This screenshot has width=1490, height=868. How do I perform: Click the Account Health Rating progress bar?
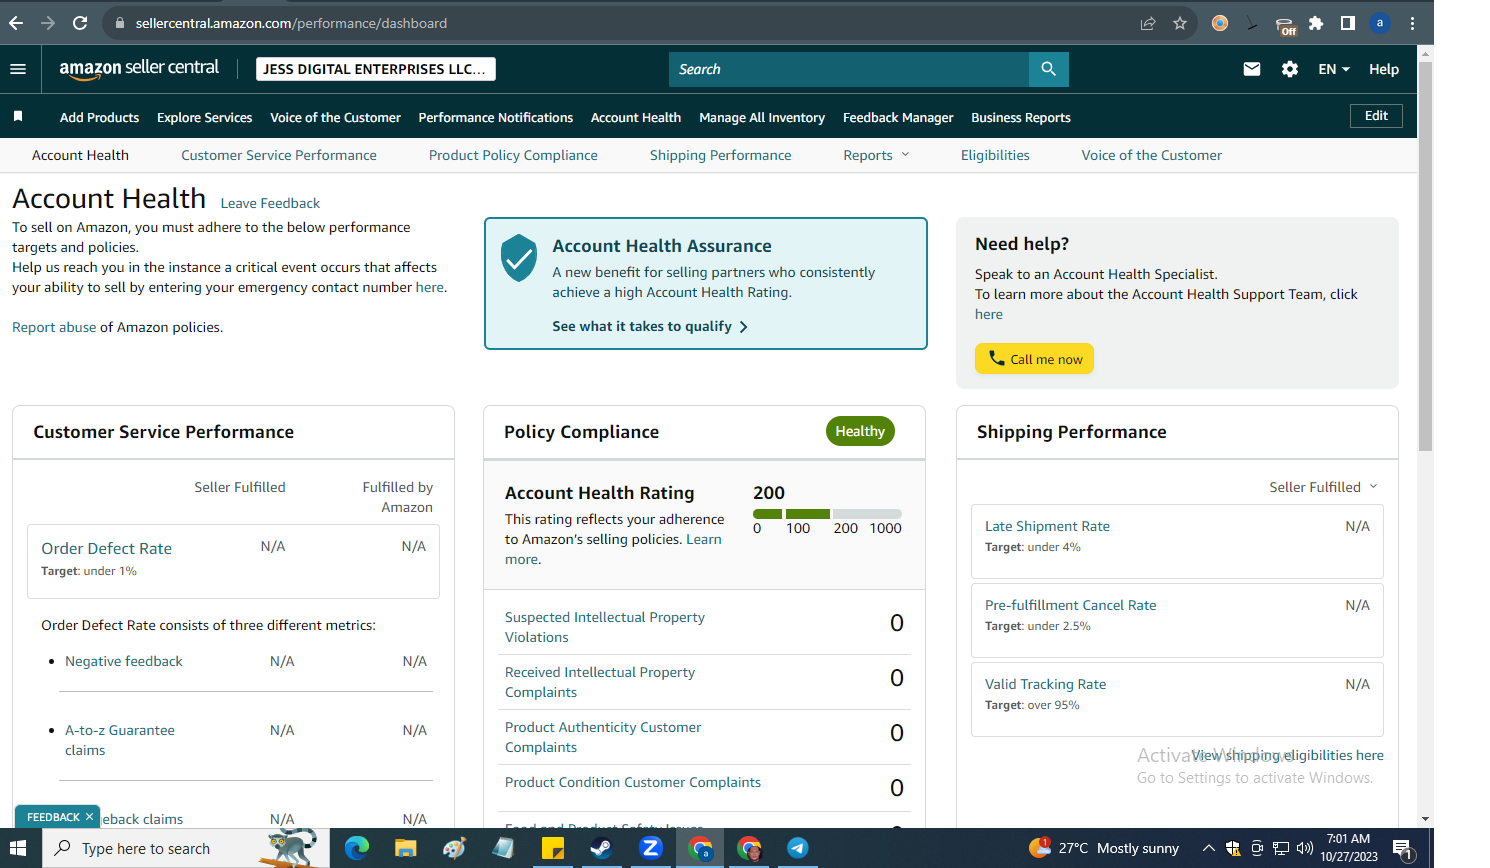click(x=827, y=513)
